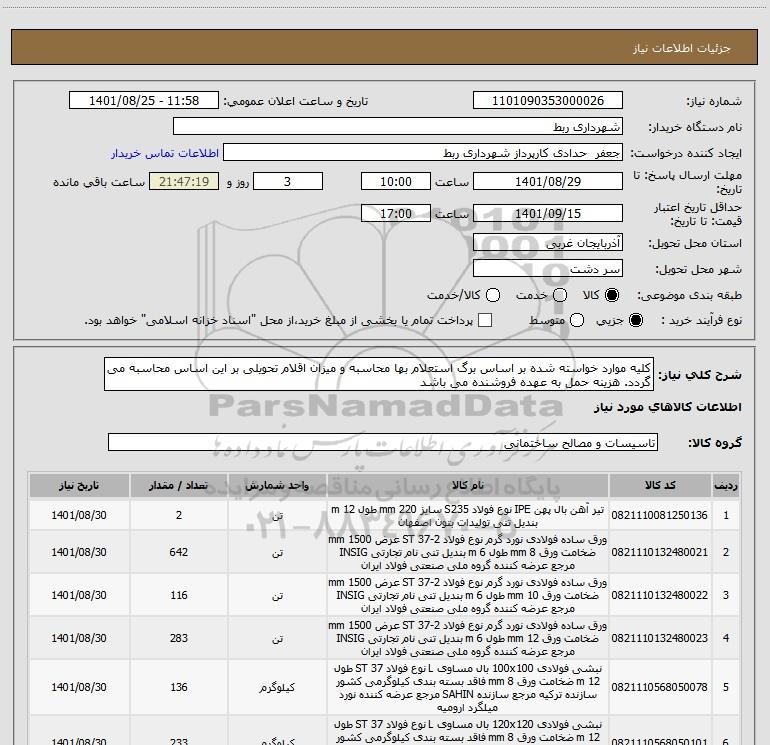This screenshot has height=745, width=770.
Task: Select the متوسط purchase type radio
Action: [577, 320]
